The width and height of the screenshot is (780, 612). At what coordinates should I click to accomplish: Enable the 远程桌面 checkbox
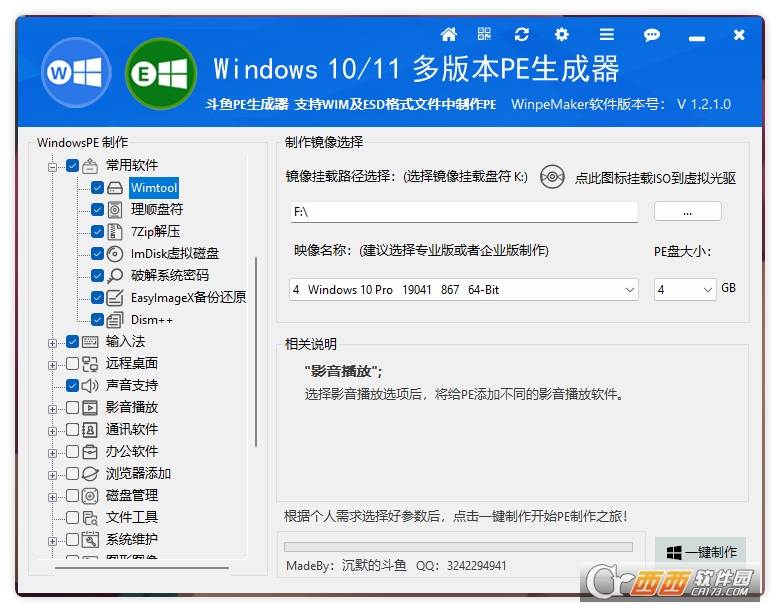click(73, 364)
